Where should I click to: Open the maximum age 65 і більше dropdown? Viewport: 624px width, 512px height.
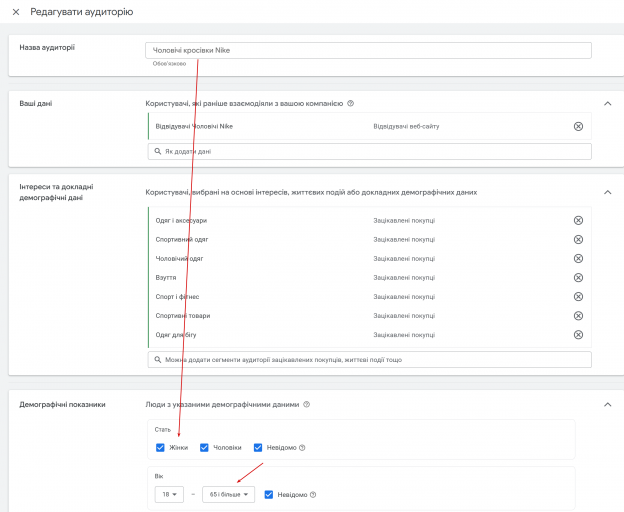point(228,494)
